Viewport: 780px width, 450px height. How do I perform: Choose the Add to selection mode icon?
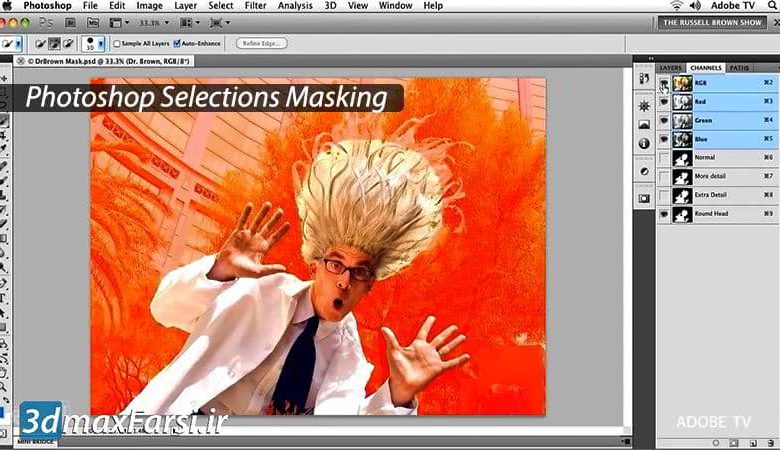point(55,44)
